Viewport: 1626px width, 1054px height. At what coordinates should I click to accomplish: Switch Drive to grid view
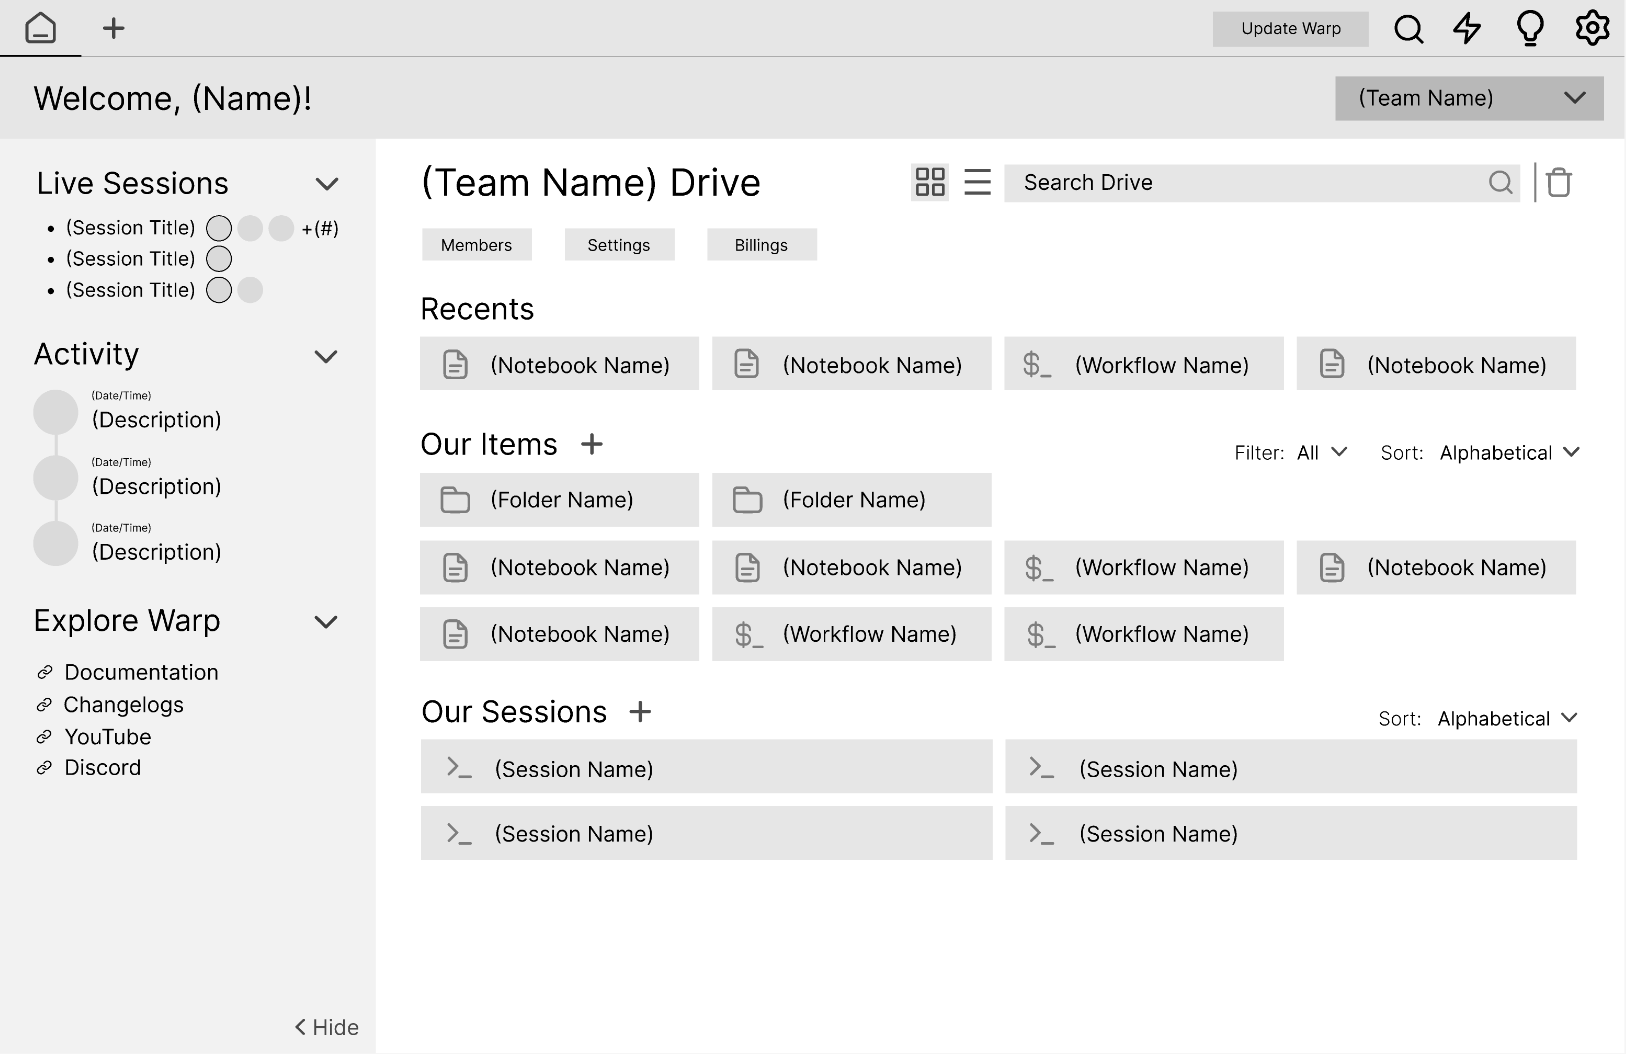pos(930,182)
